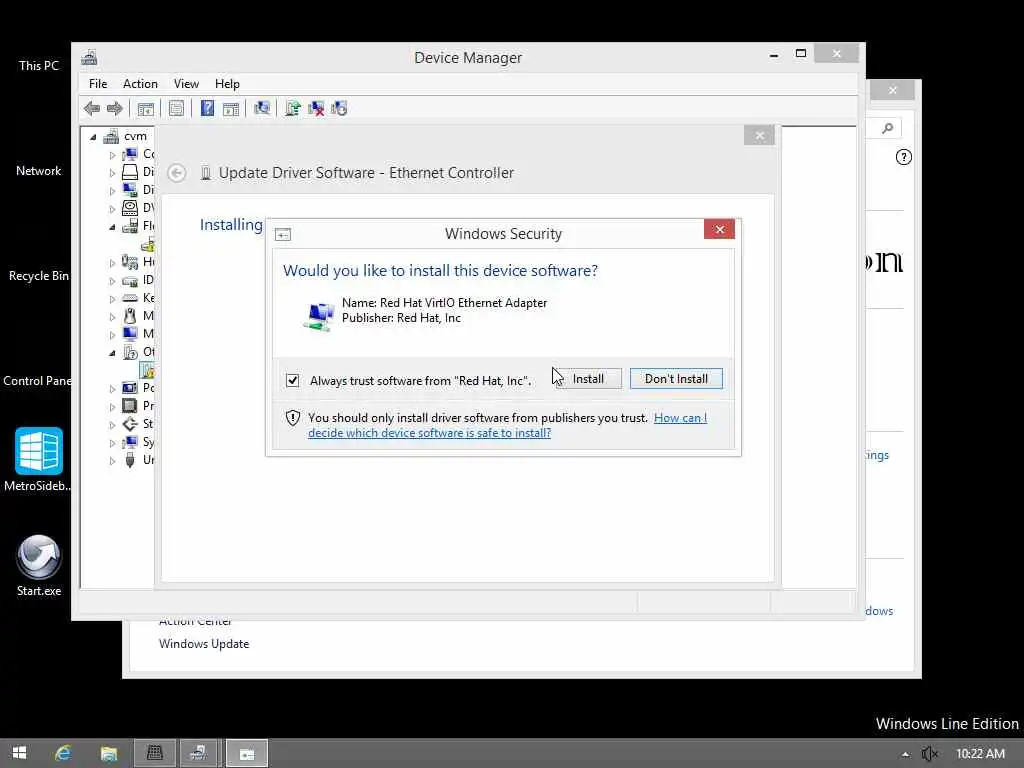This screenshot has width=1024, height=768.
Task: Open the Properties toolbar icon
Action: click(176, 108)
